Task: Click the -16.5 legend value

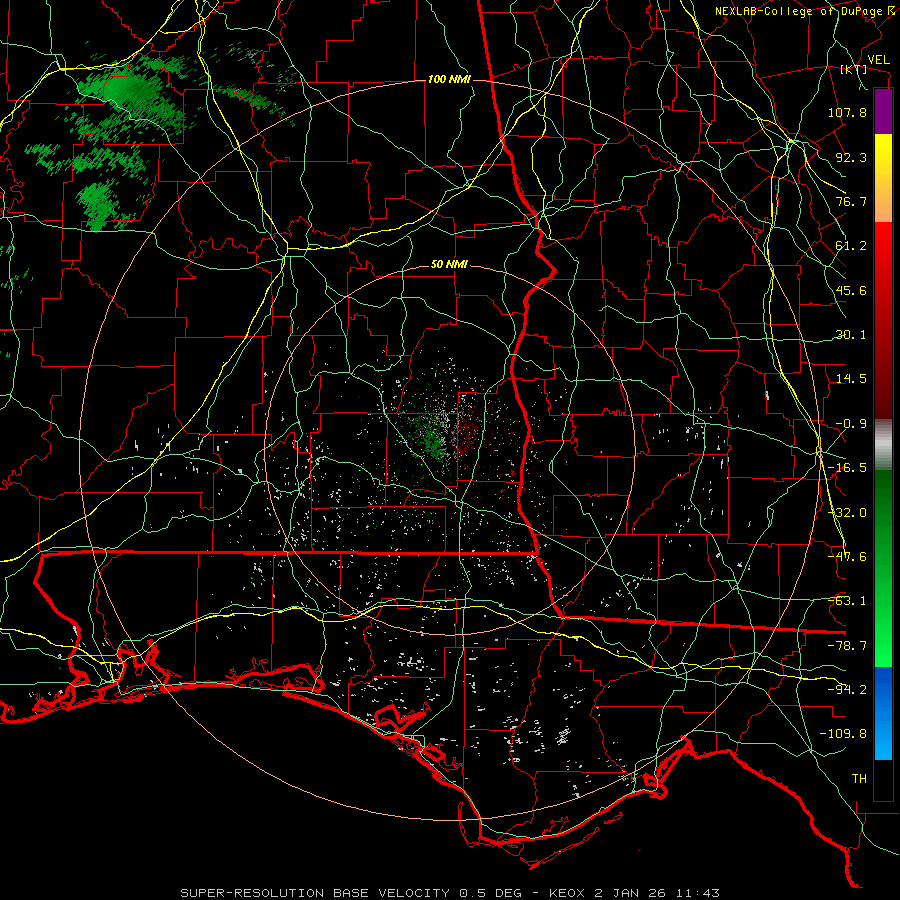Action: tap(847, 468)
